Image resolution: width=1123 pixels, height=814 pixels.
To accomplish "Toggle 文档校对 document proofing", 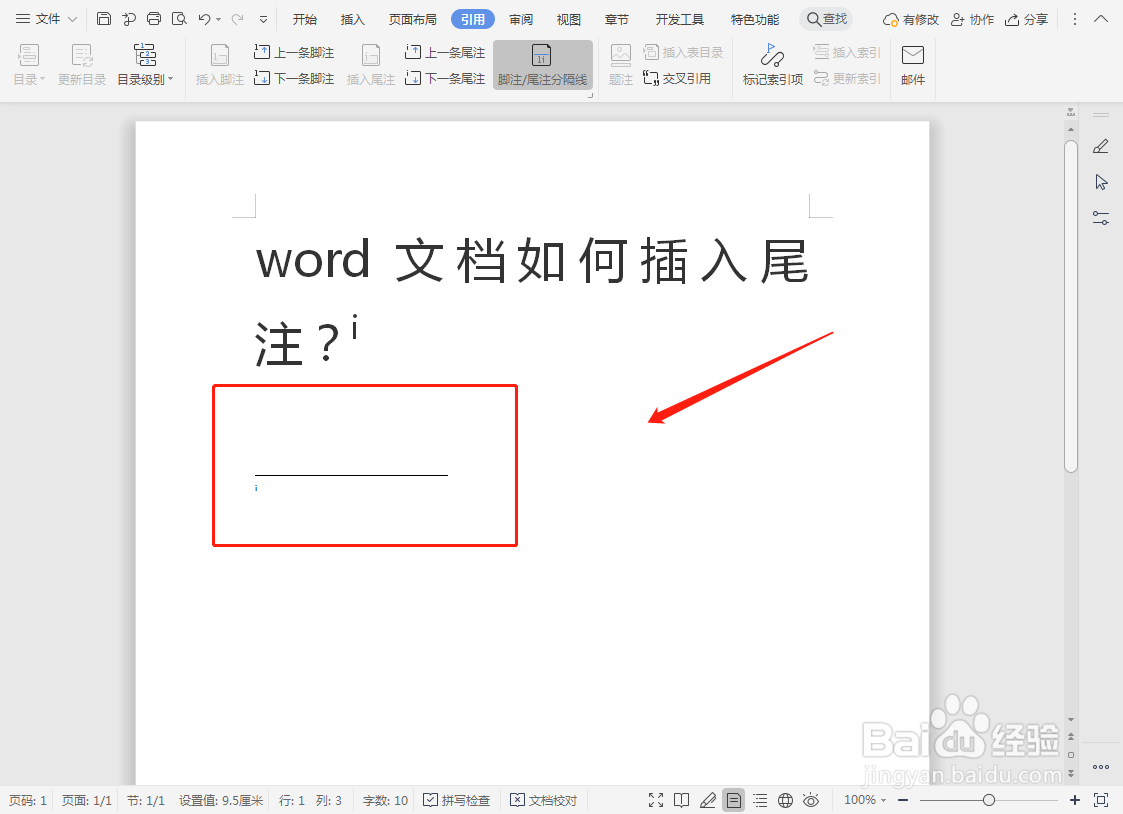I will coord(543,800).
